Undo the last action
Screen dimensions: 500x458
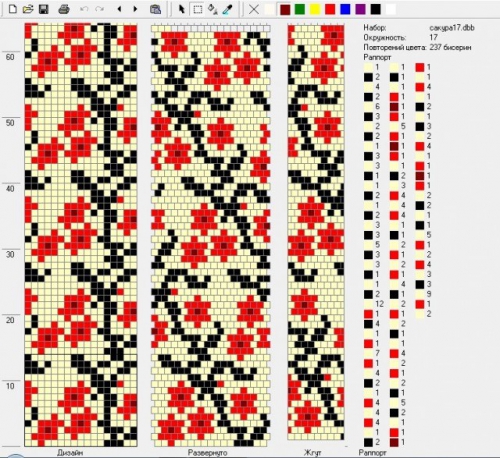point(84,9)
